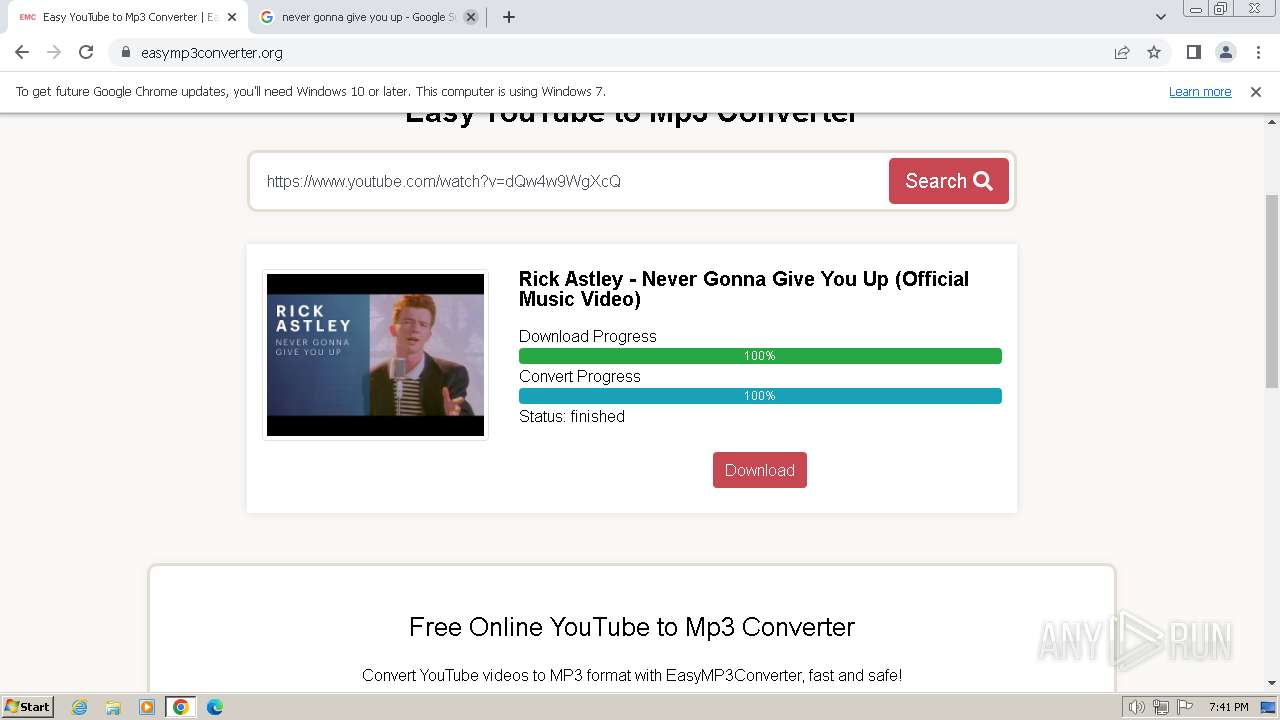Click the address bar URL easymp3converter.org
The width and height of the screenshot is (1280, 720).
coord(212,53)
